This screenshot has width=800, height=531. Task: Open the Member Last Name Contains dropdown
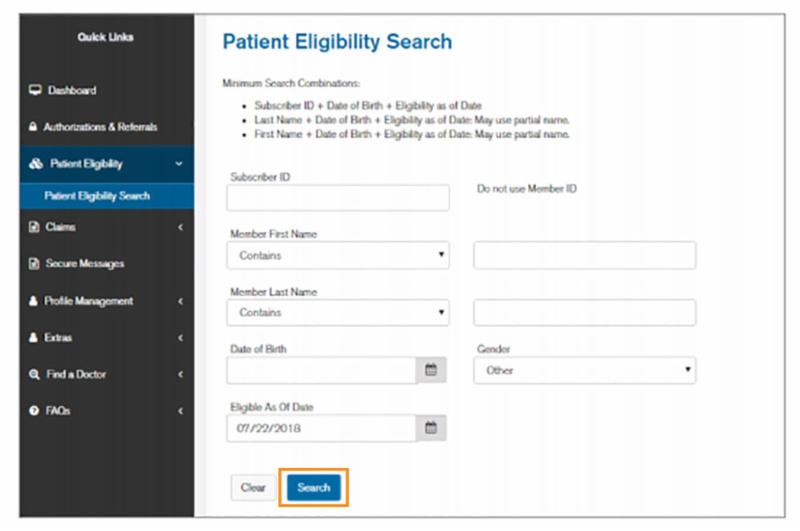tap(337, 313)
